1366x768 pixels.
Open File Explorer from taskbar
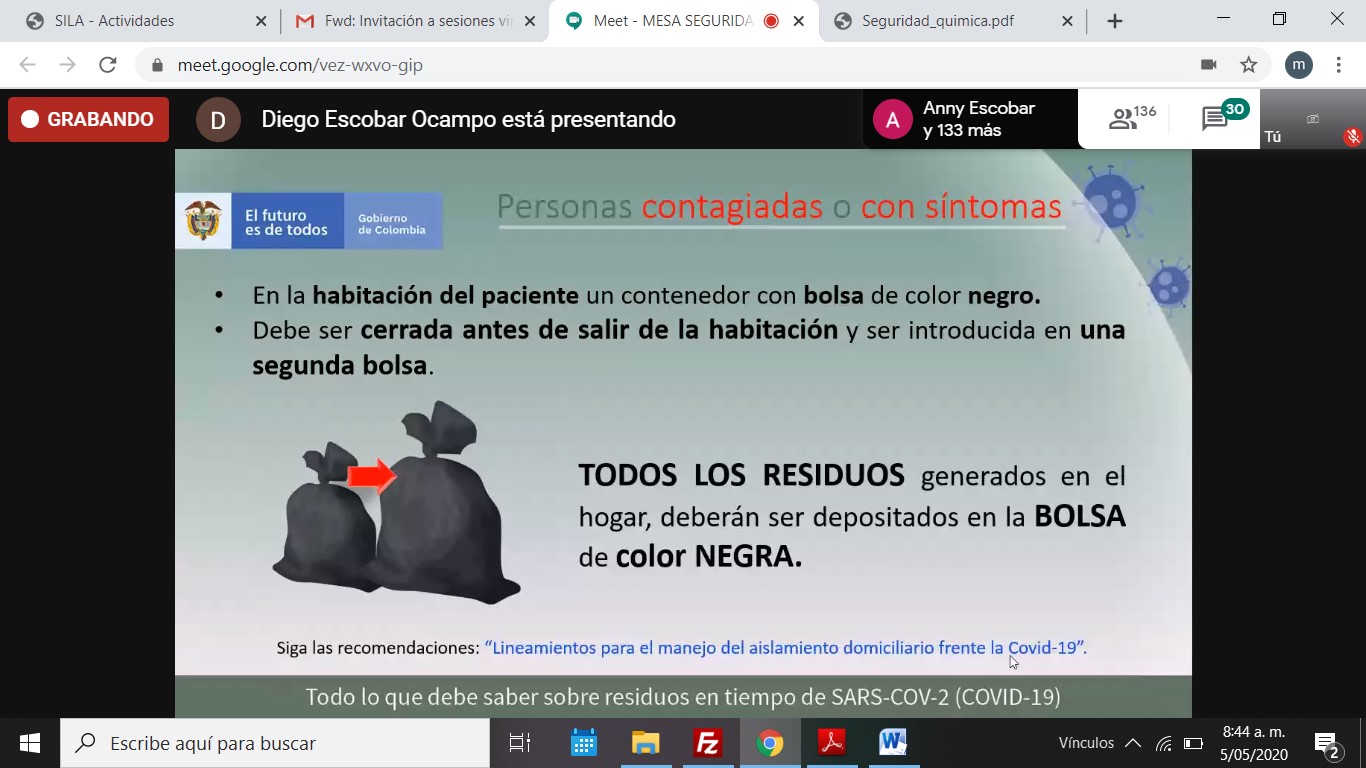[x=645, y=743]
